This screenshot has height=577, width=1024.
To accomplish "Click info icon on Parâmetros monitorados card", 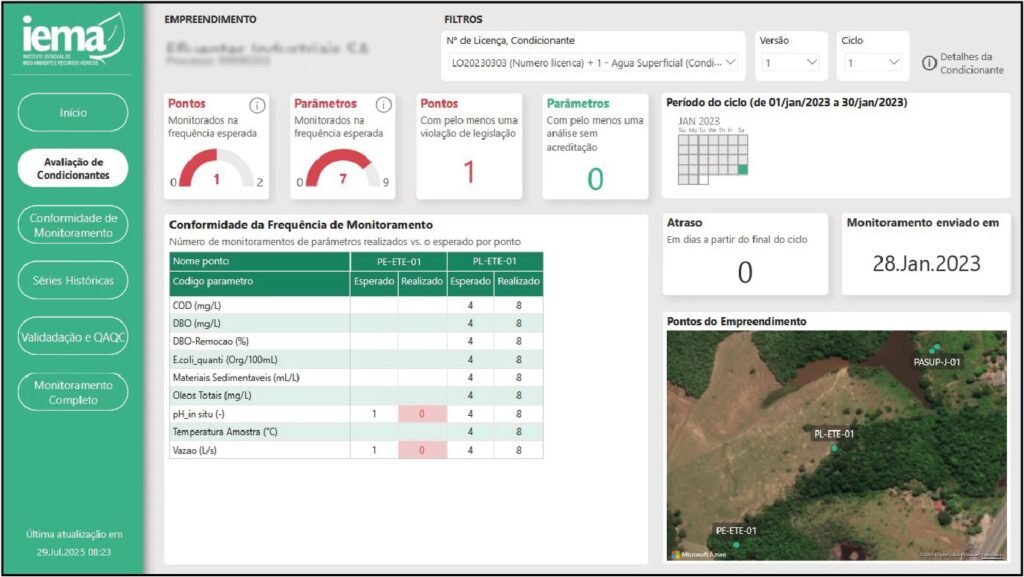I will click(x=383, y=105).
